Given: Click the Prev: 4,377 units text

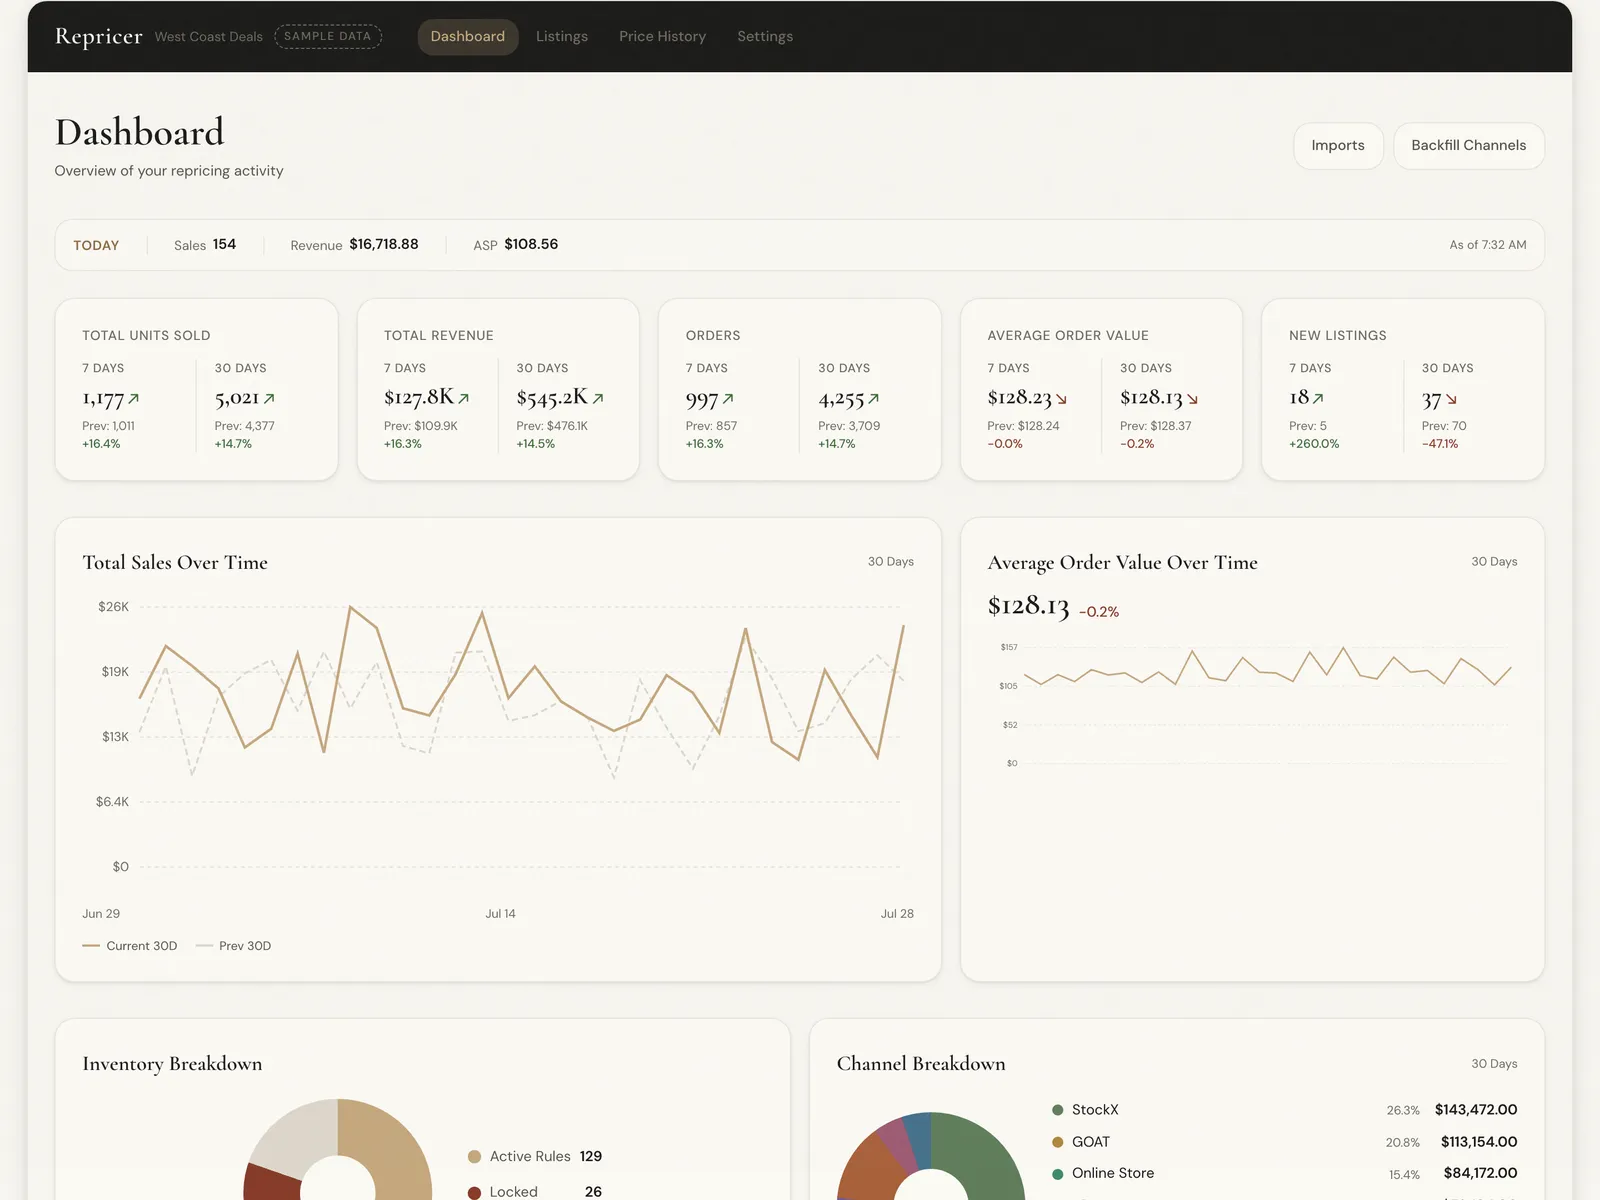Looking at the screenshot, I should pyautogui.click(x=244, y=426).
